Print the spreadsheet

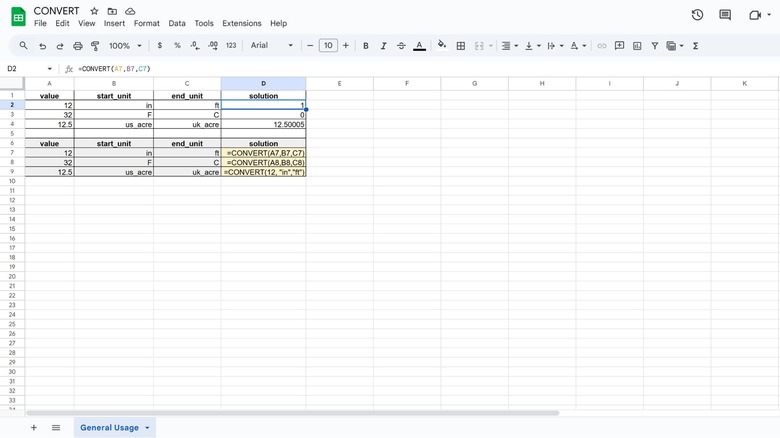[78, 46]
